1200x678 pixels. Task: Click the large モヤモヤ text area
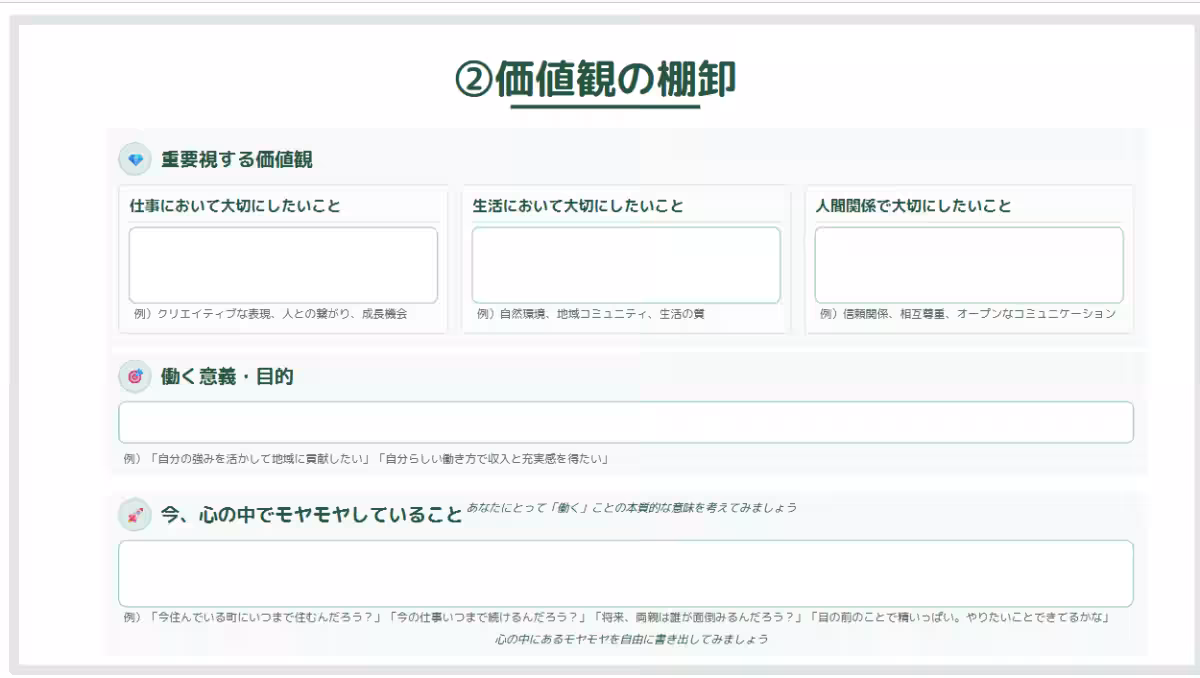(x=626, y=573)
